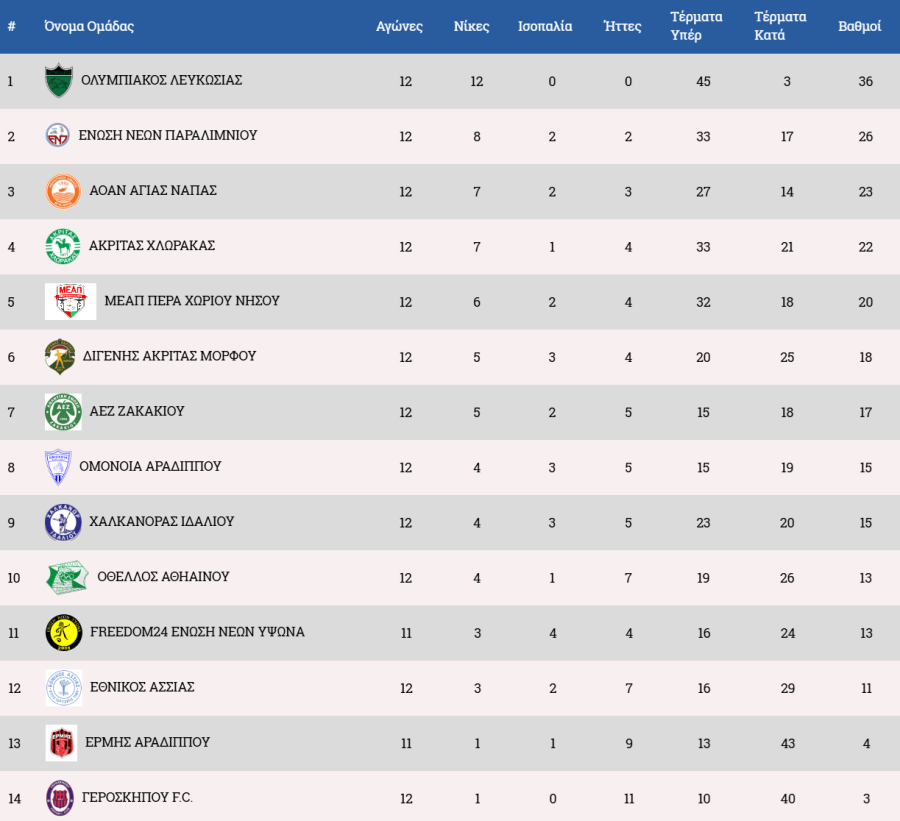
Task: Click the Όνομα Ομάδας column header
Action: coord(89,26)
